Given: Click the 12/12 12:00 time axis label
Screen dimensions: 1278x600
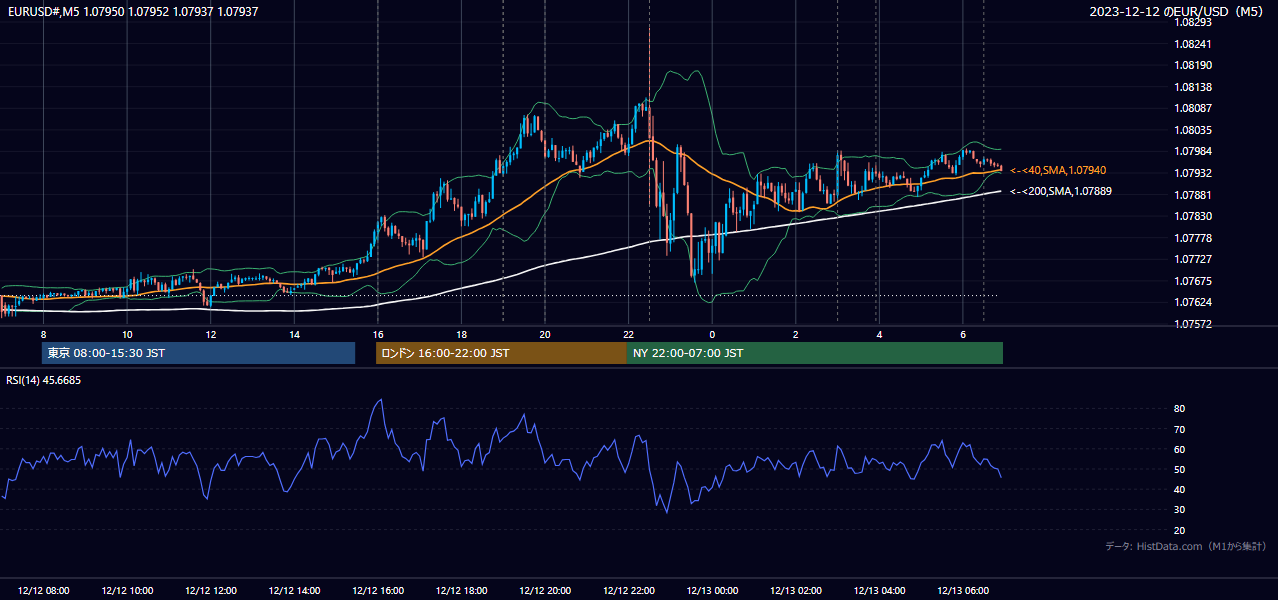Looking at the screenshot, I should [211, 591].
